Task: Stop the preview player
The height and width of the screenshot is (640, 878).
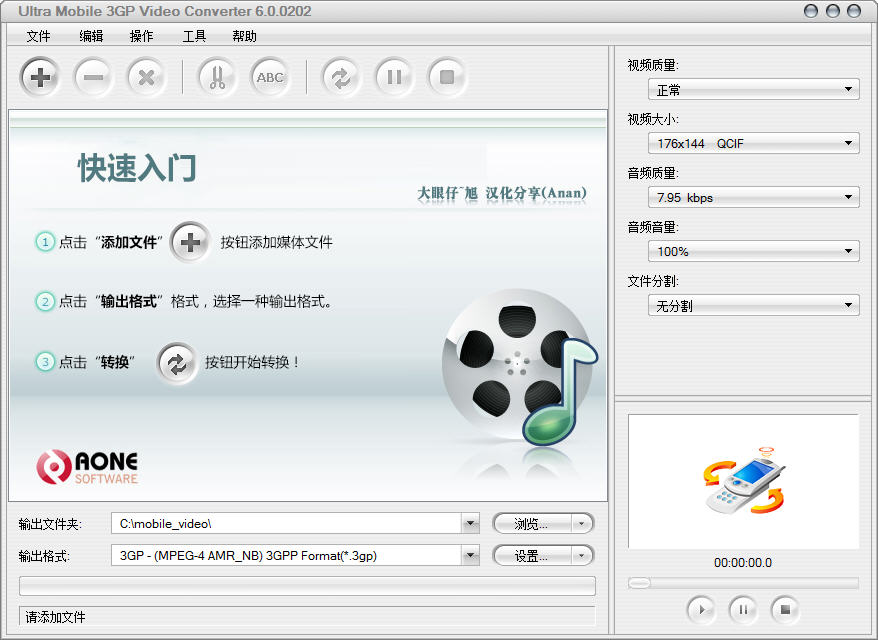Action: (x=786, y=608)
